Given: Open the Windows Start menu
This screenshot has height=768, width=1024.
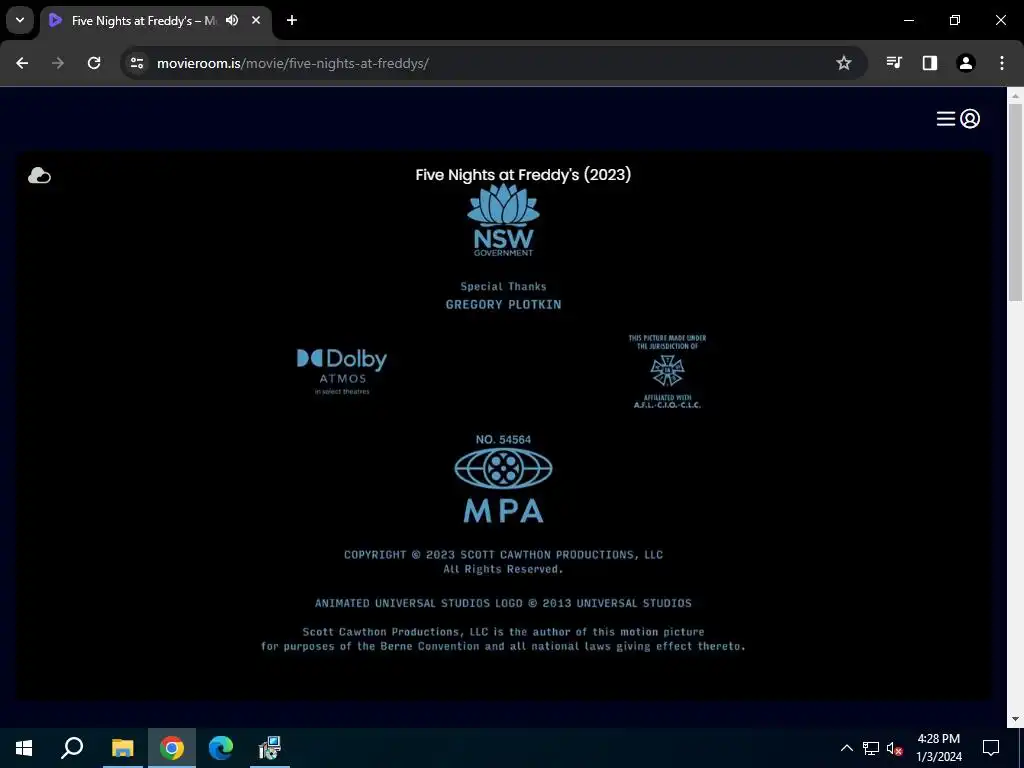Looking at the screenshot, I should (x=24, y=748).
